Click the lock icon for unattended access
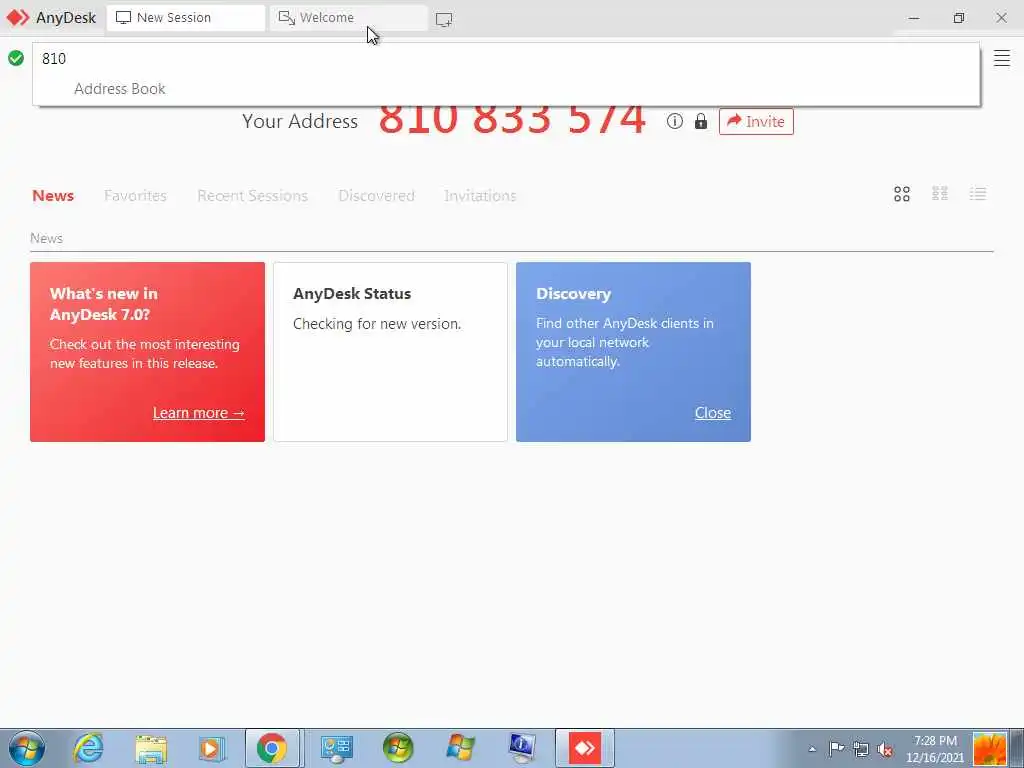Image resolution: width=1024 pixels, height=768 pixels. pyautogui.click(x=701, y=121)
